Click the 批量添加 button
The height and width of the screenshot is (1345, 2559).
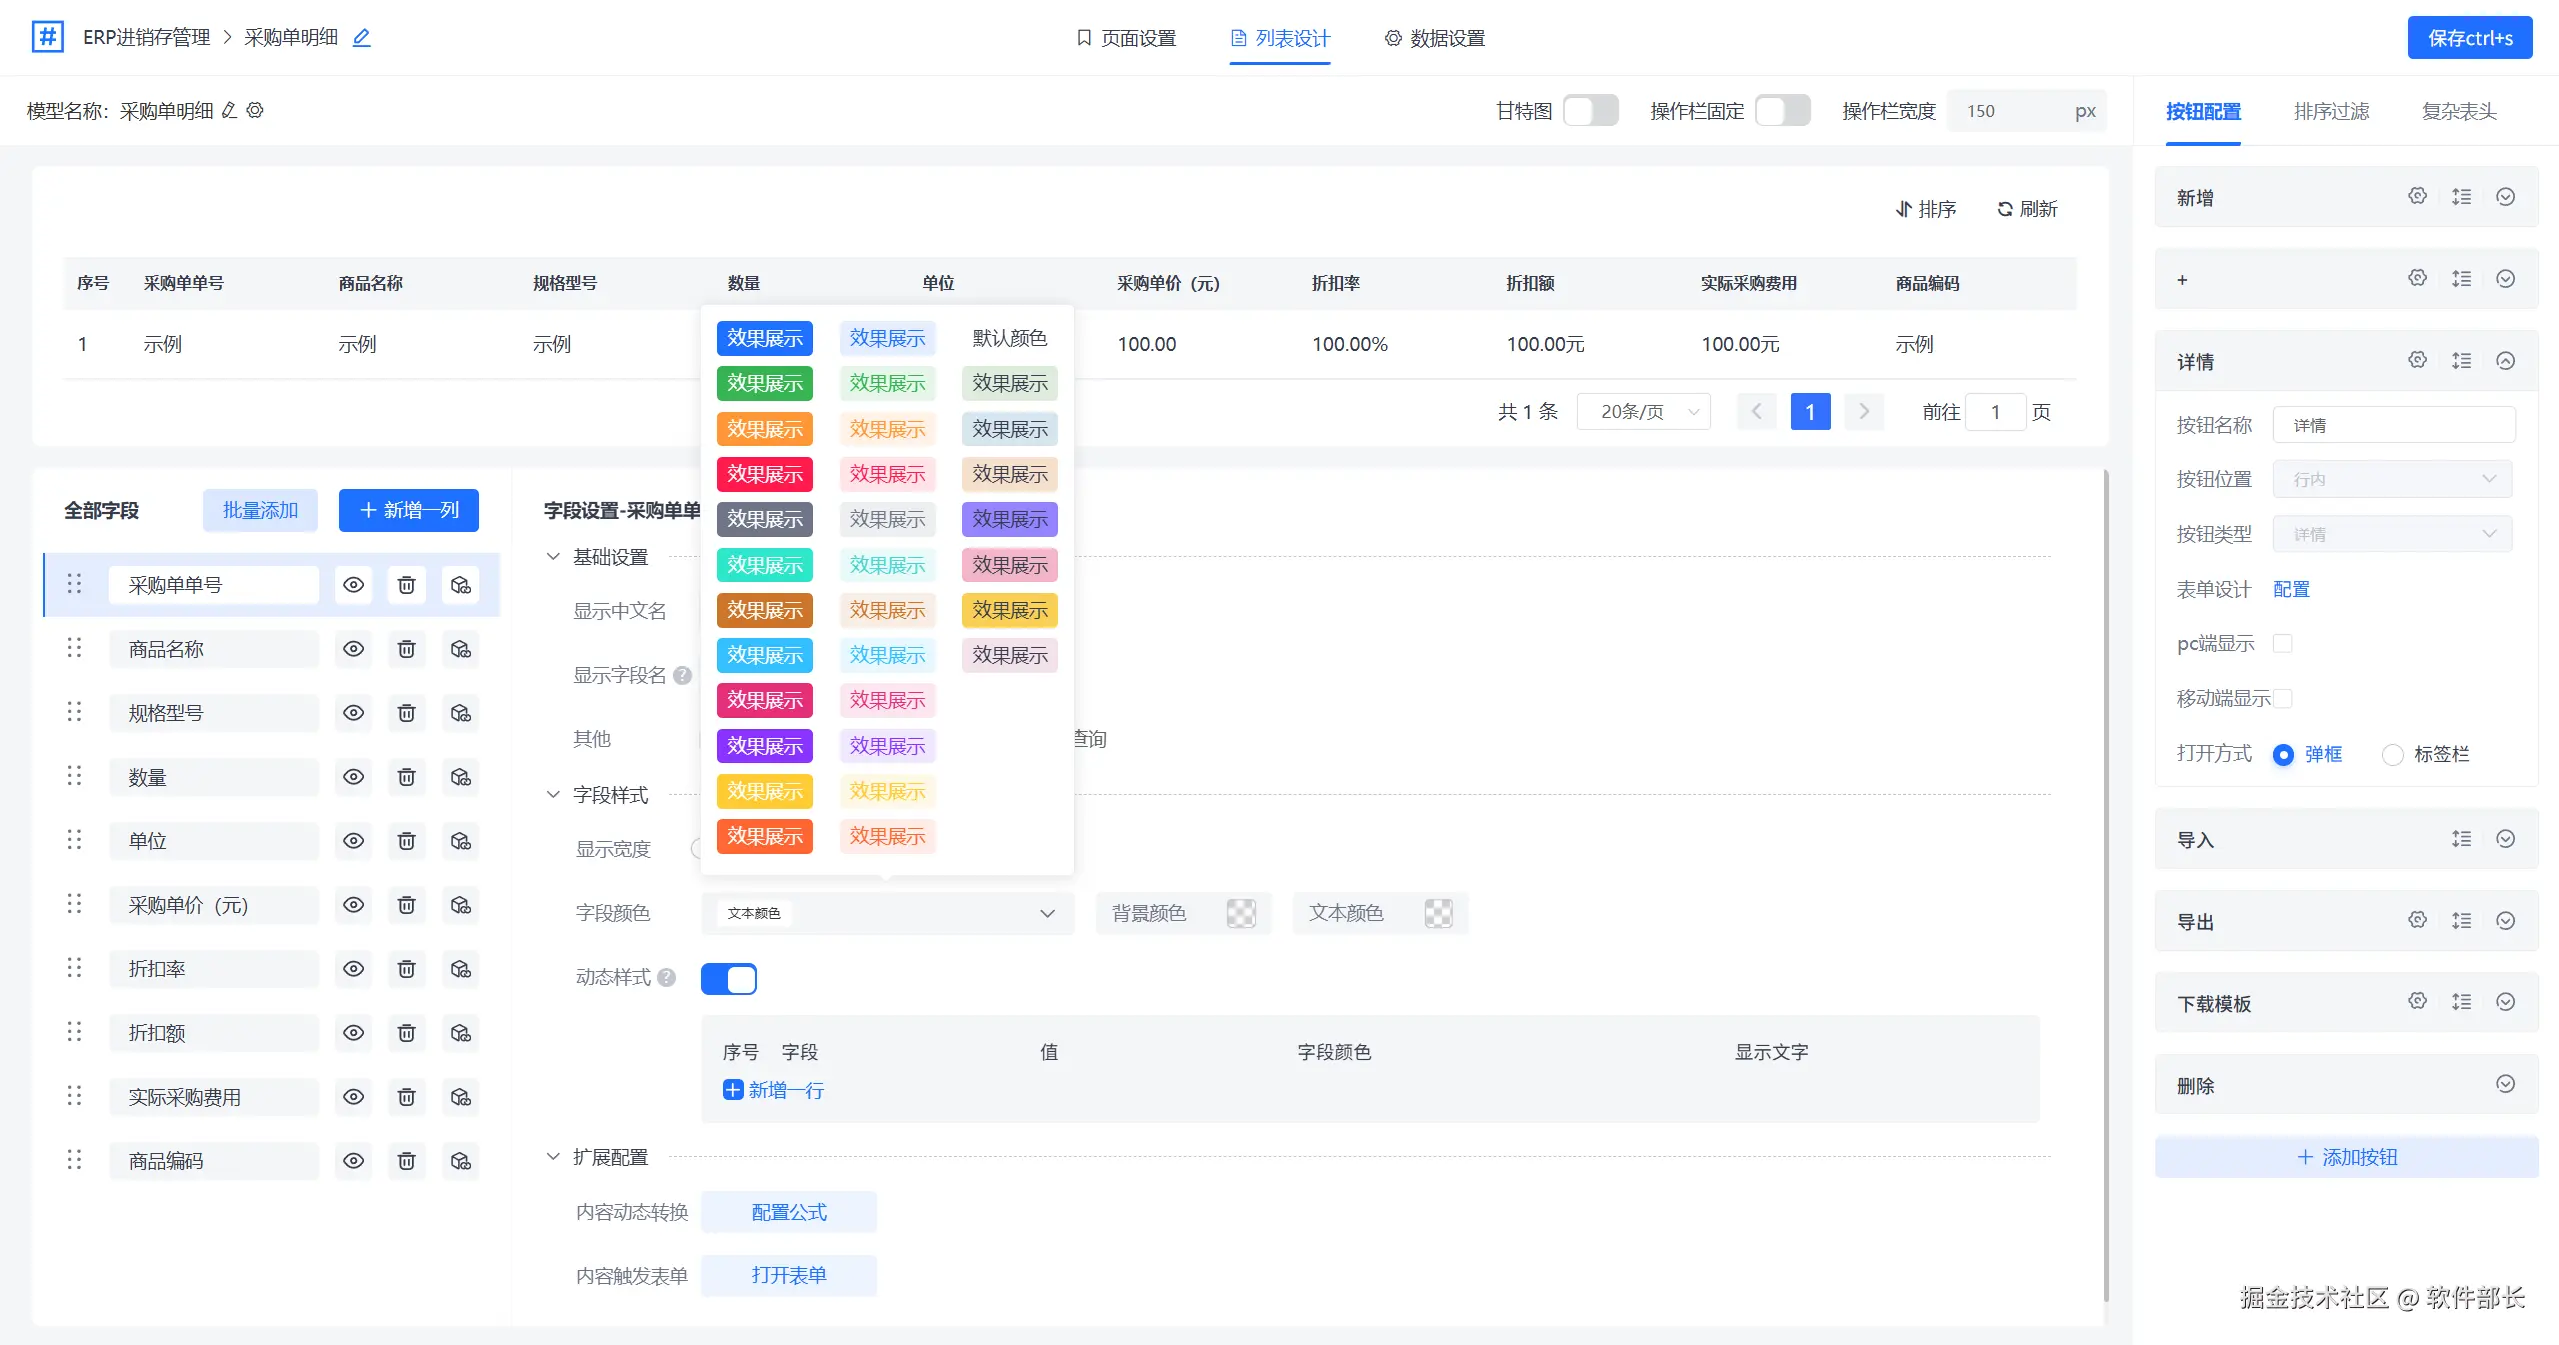260,510
